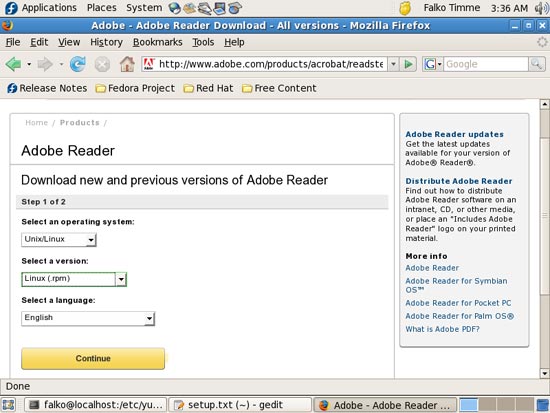550x413 pixels.
Task: Switch to falko@localhost terminal in taskbar
Action: tap(95, 405)
